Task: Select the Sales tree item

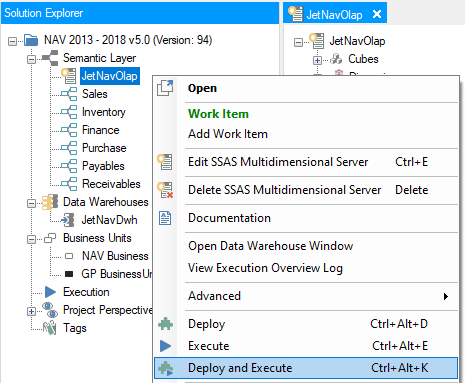Action: pos(95,94)
